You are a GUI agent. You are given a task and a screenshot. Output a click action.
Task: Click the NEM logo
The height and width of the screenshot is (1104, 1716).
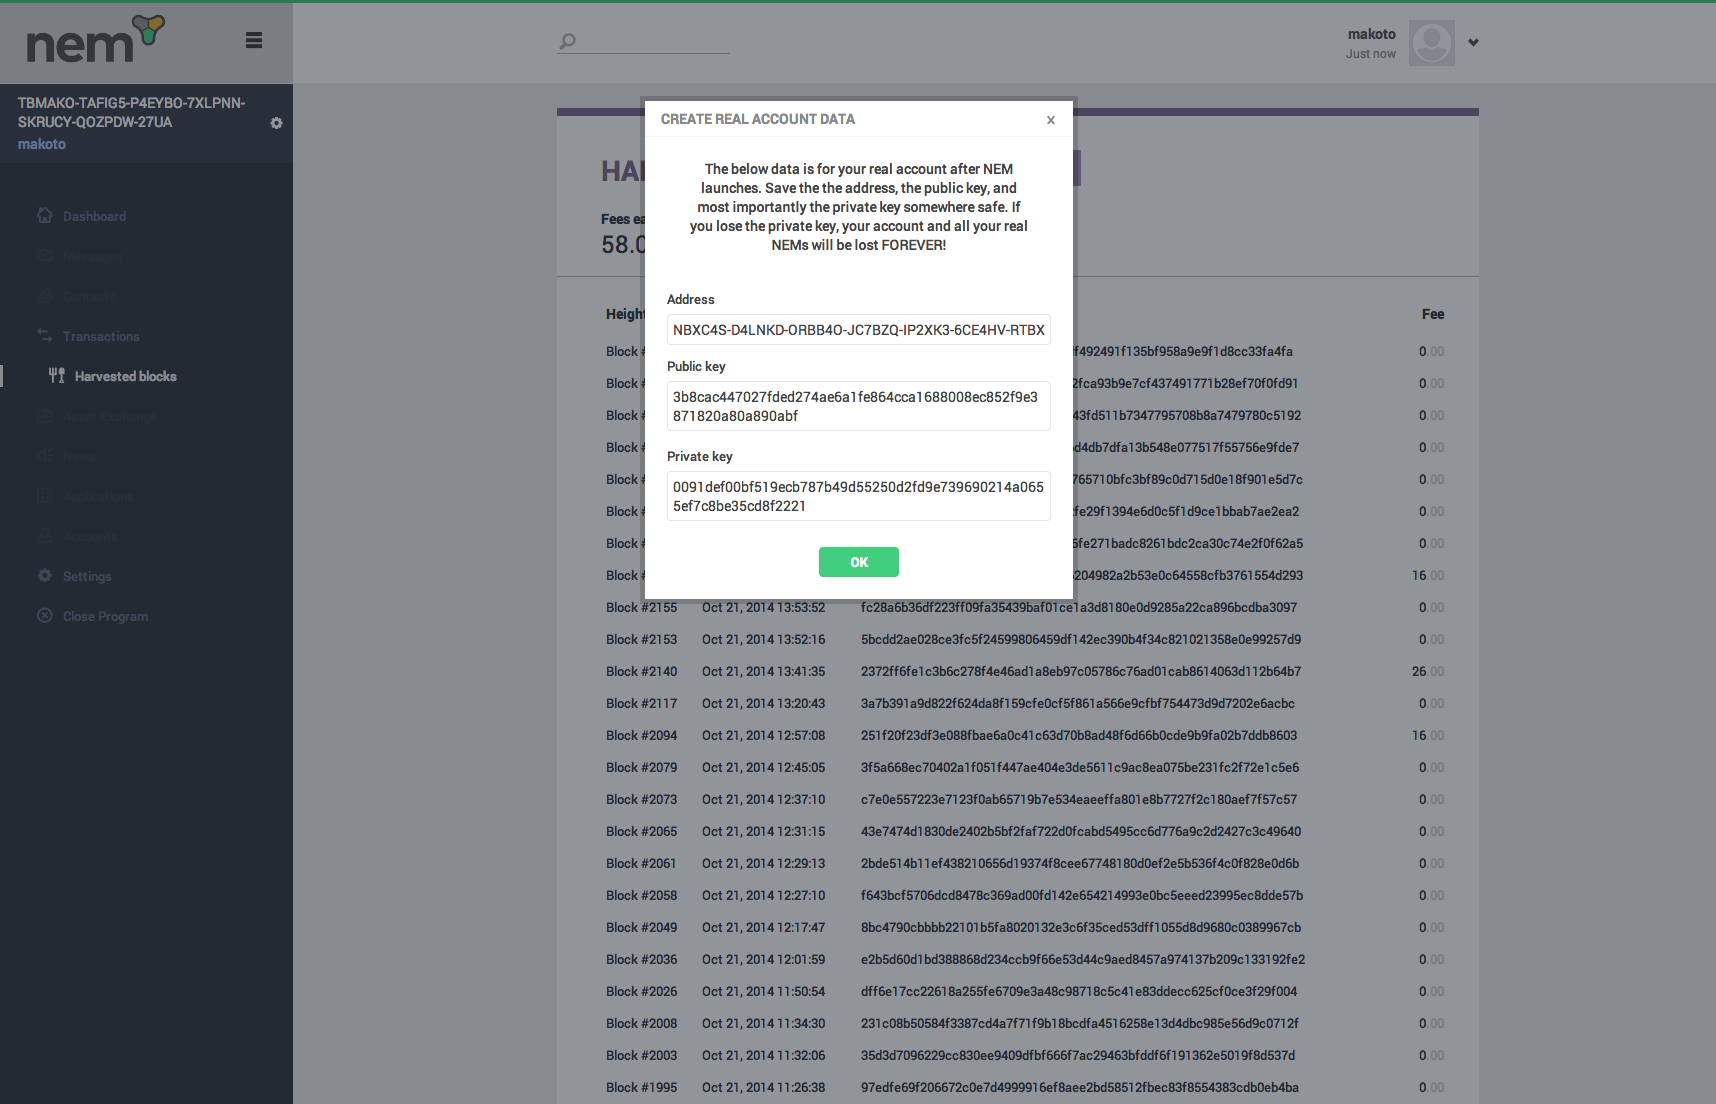click(x=95, y=40)
